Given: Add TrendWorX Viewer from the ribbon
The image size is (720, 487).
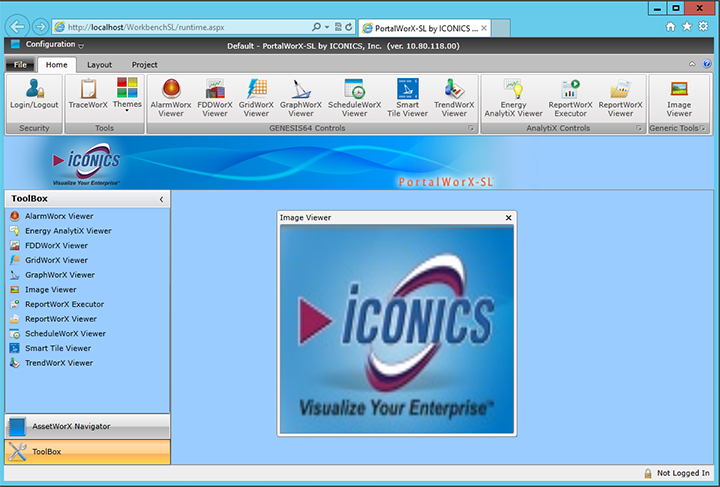Looking at the screenshot, I should point(454,98).
